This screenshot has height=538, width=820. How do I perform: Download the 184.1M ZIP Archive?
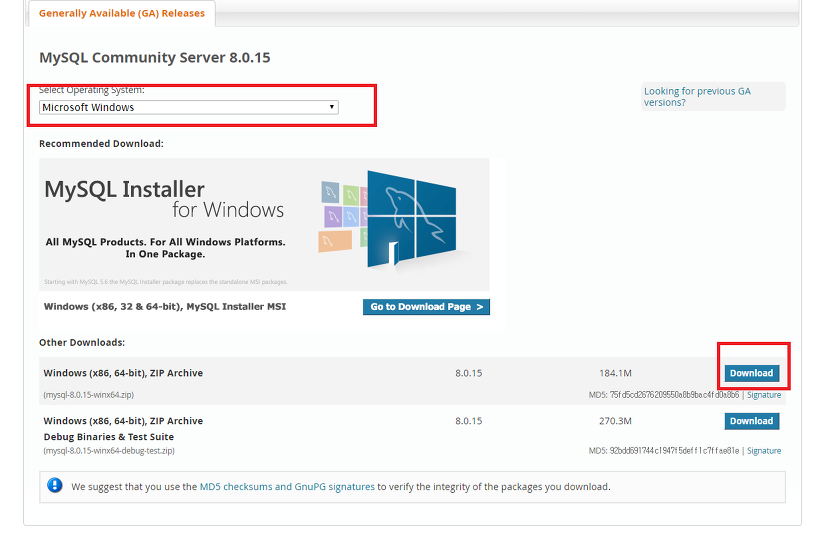coord(751,373)
